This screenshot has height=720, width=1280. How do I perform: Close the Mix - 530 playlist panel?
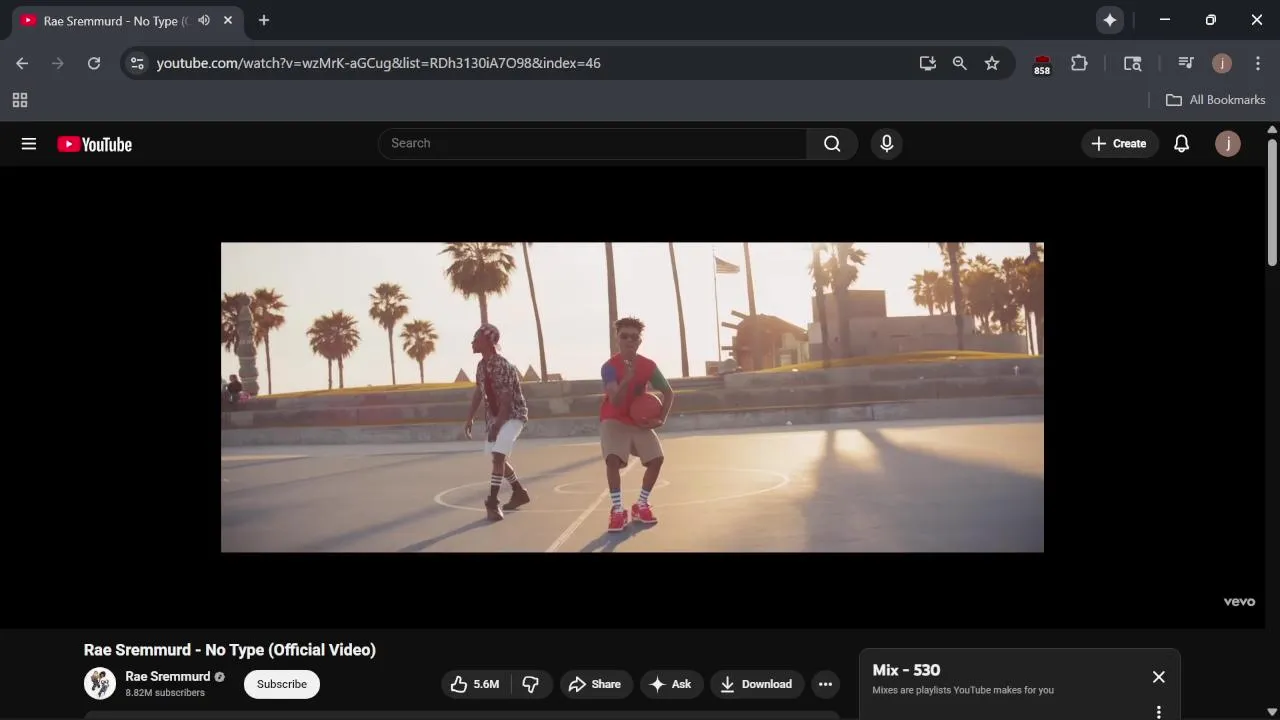(x=1159, y=677)
